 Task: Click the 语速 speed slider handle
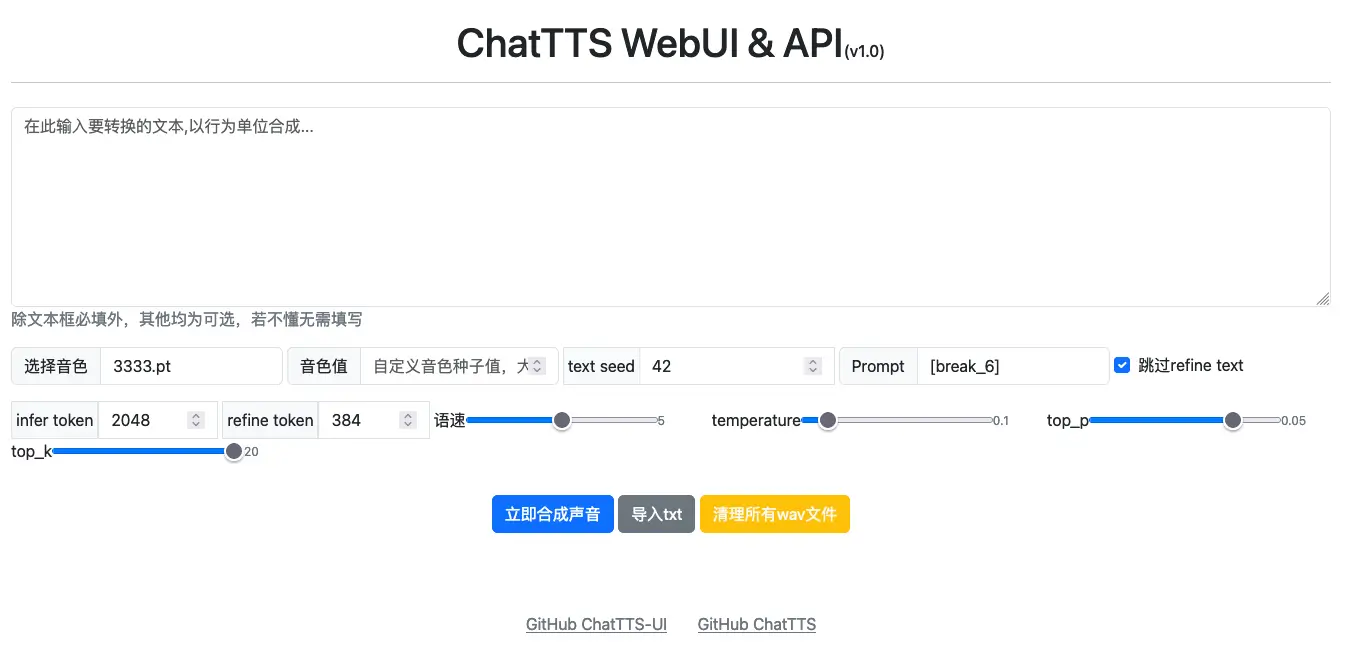562,420
